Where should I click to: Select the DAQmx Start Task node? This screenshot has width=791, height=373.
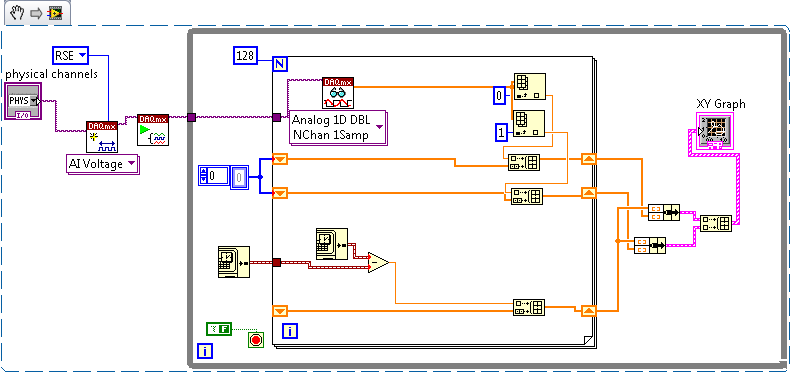(x=153, y=130)
